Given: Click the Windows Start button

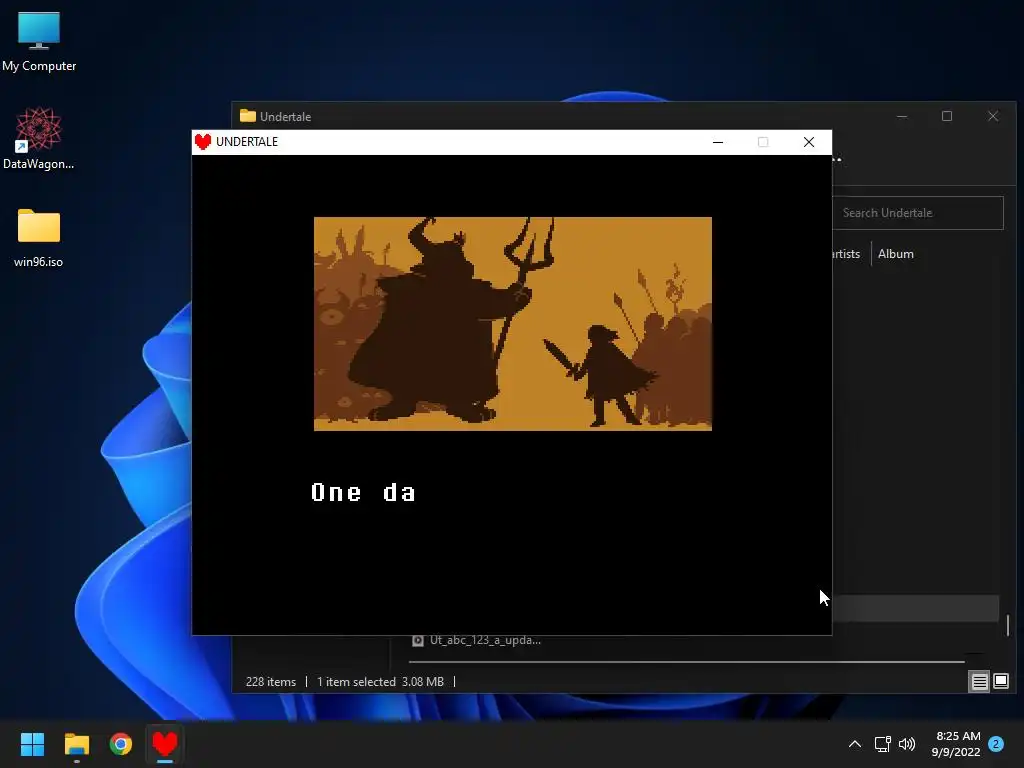Looking at the screenshot, I should 32,744.
